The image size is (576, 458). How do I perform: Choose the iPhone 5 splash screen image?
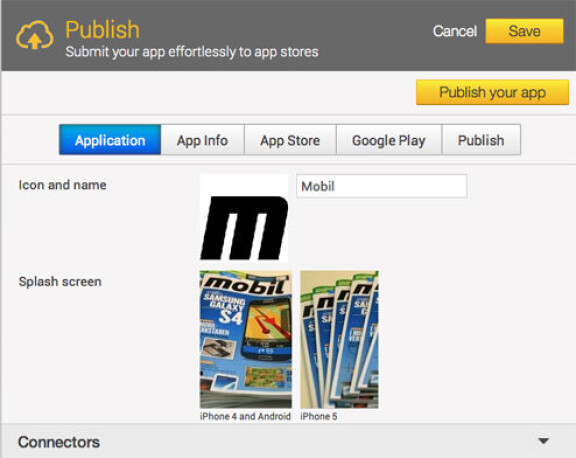pos(339,339)
